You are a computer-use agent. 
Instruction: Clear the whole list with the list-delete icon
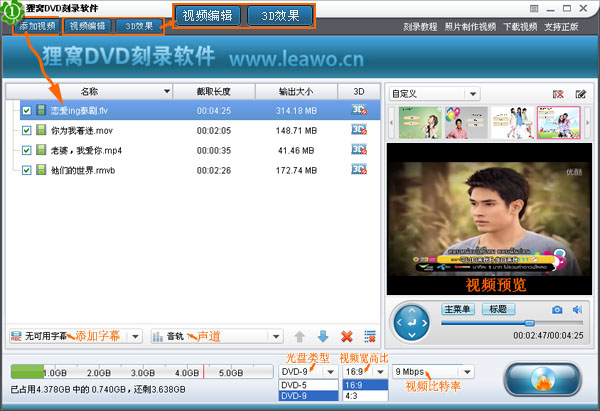370,336
